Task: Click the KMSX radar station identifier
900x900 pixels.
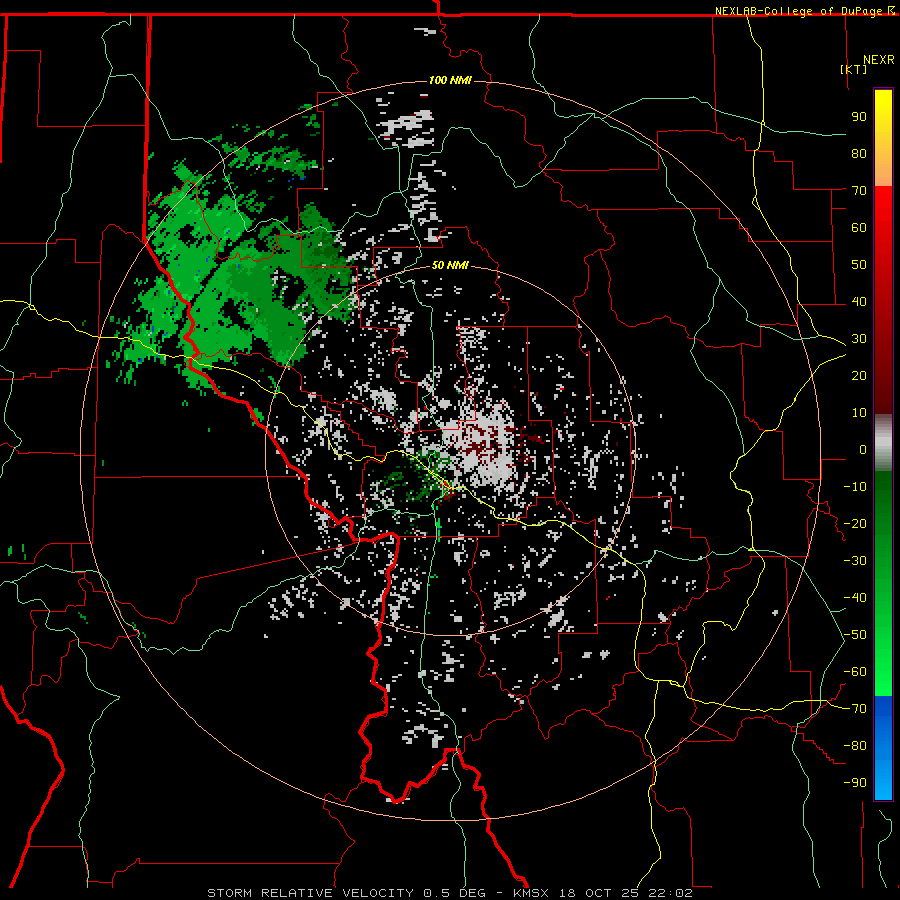Action: click(531, 893)
